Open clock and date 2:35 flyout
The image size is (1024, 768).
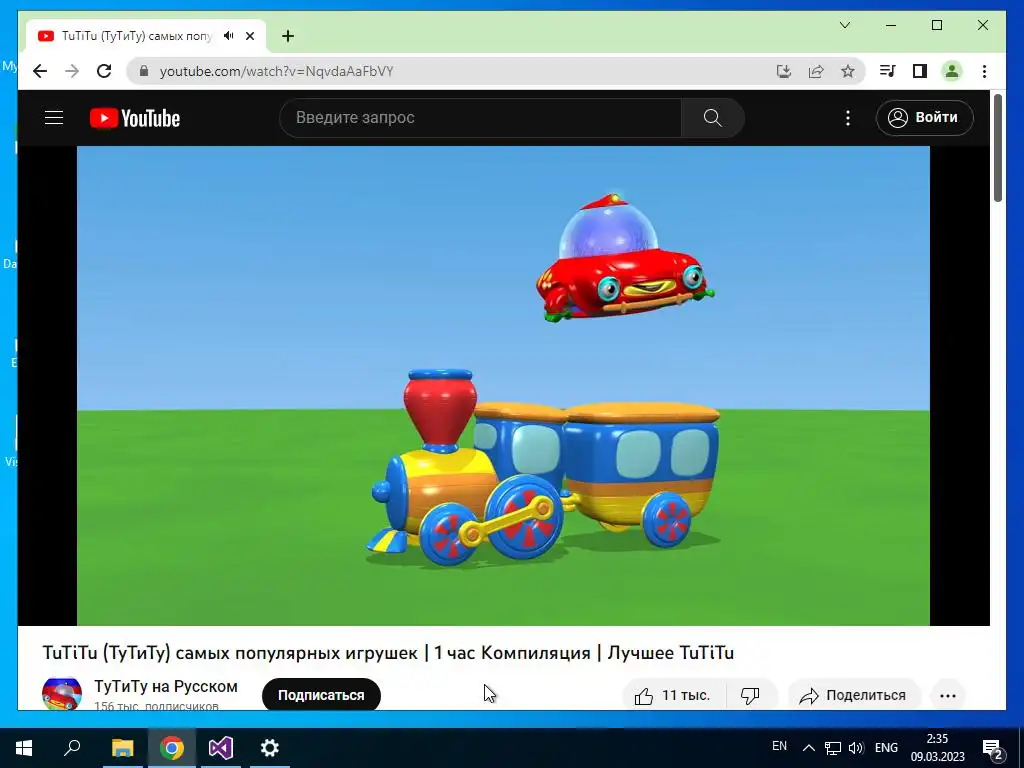937,748
